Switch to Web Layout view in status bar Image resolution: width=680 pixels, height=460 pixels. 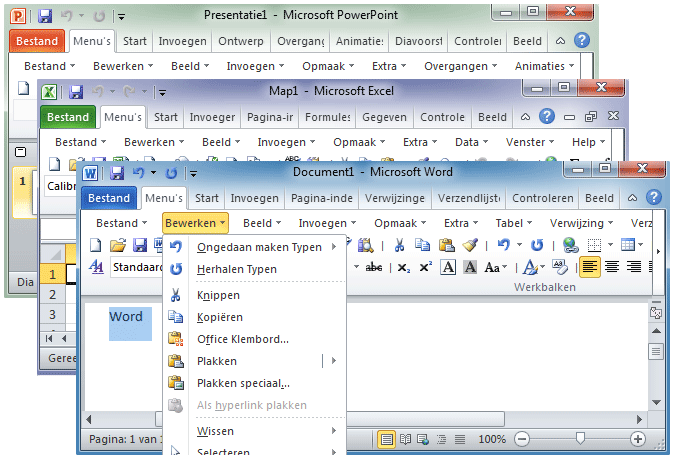(423, 440)
